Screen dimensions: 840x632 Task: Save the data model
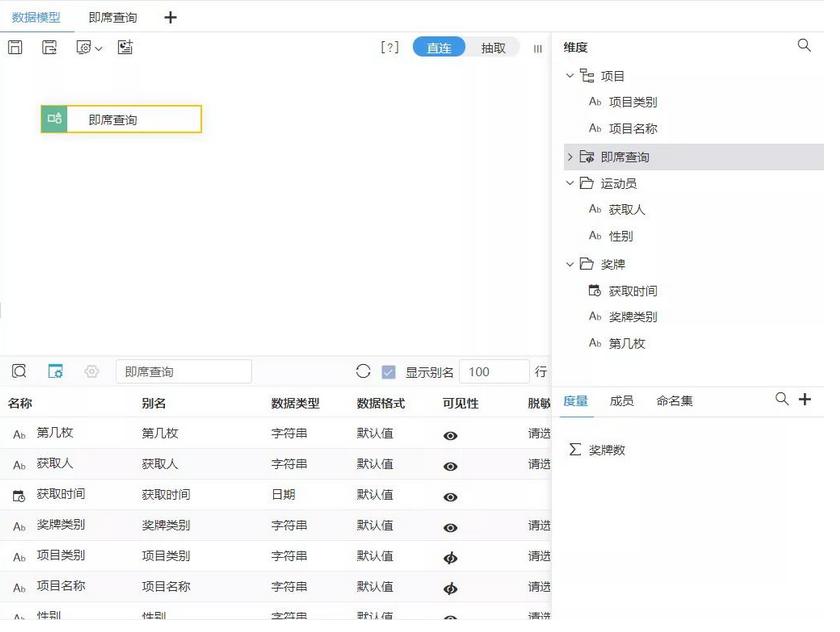[x=15, y=47]
